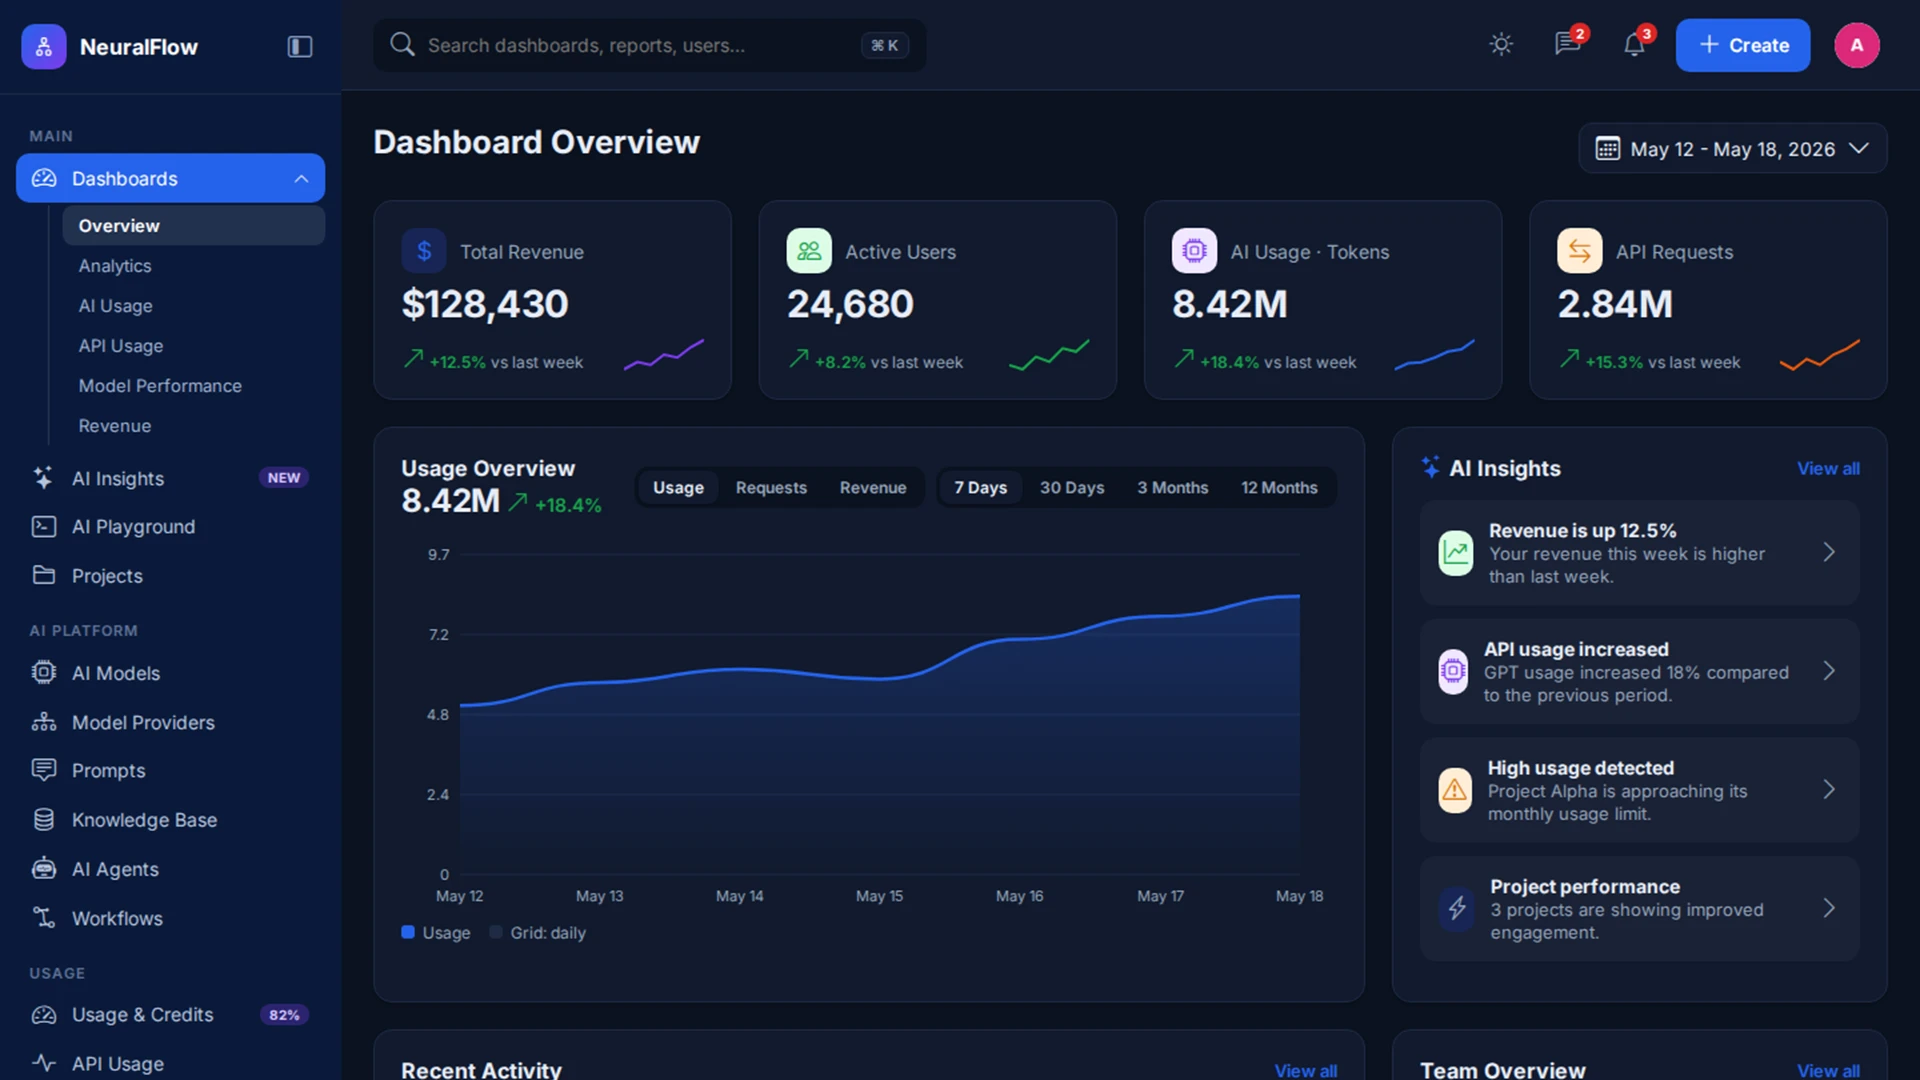Select the 7 Days range
Viewport: 1920px width, 1080px height.
pyautogui.click(x=980, y=488)
